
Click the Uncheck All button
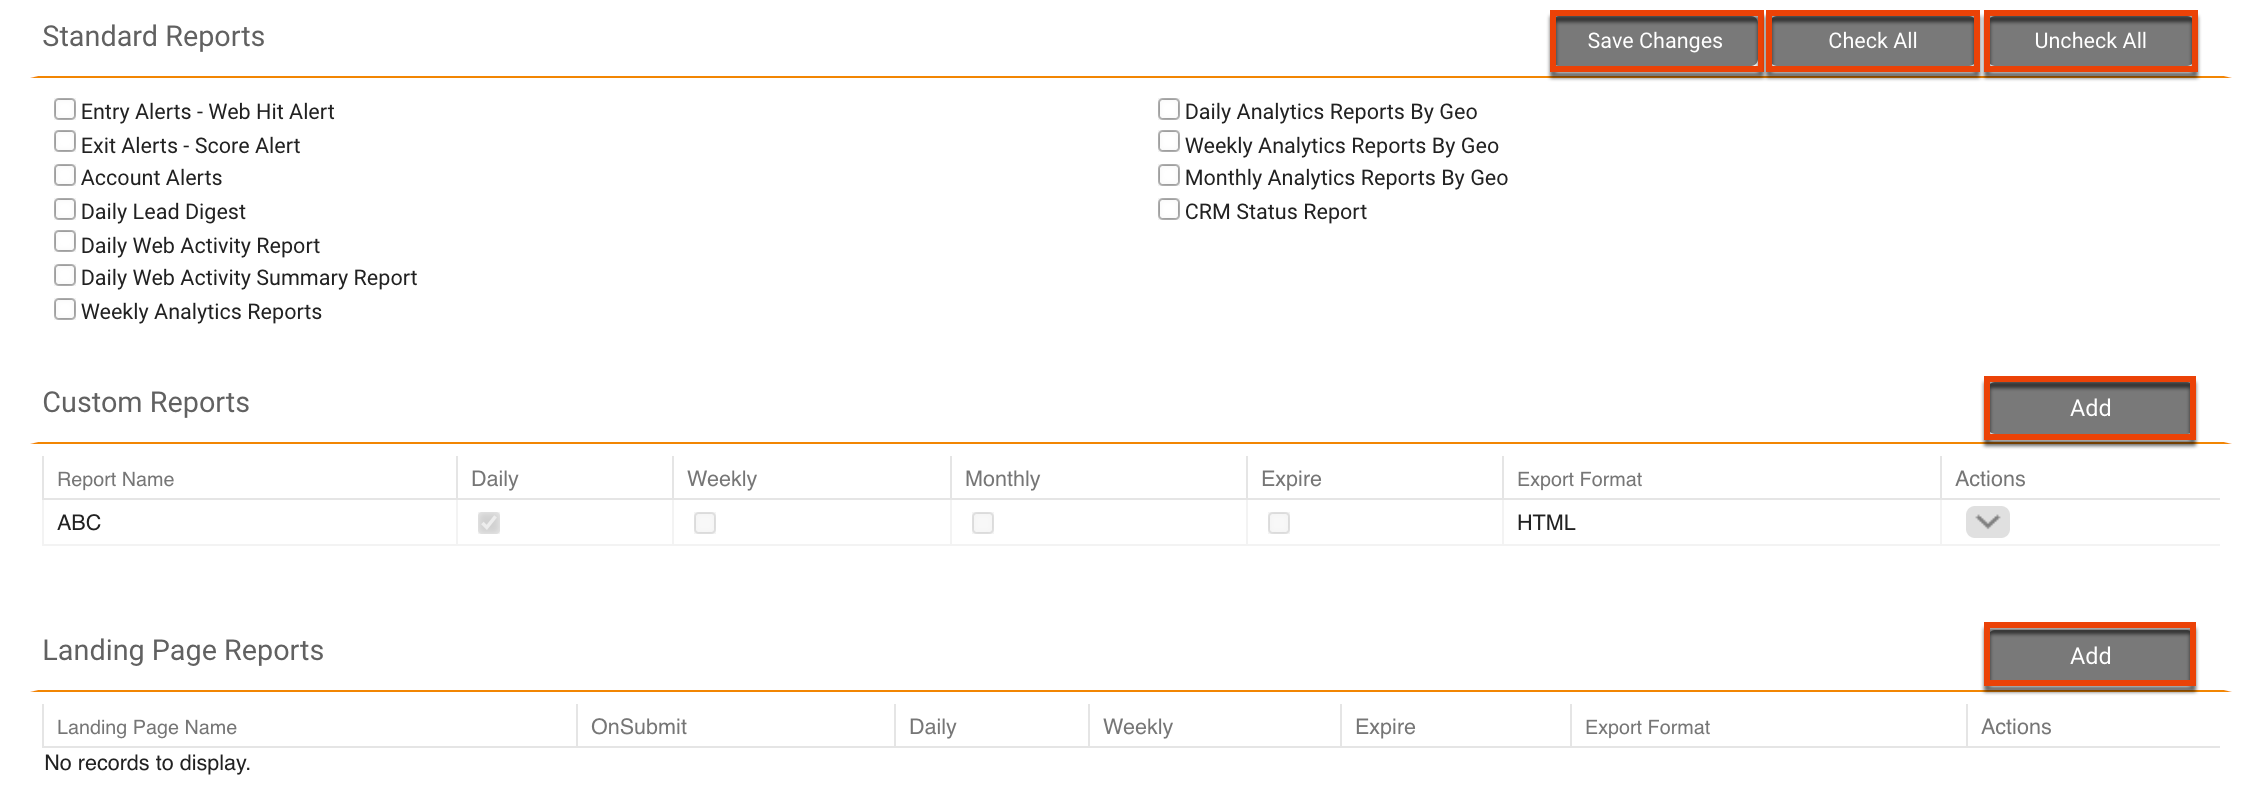(2089, 41)
